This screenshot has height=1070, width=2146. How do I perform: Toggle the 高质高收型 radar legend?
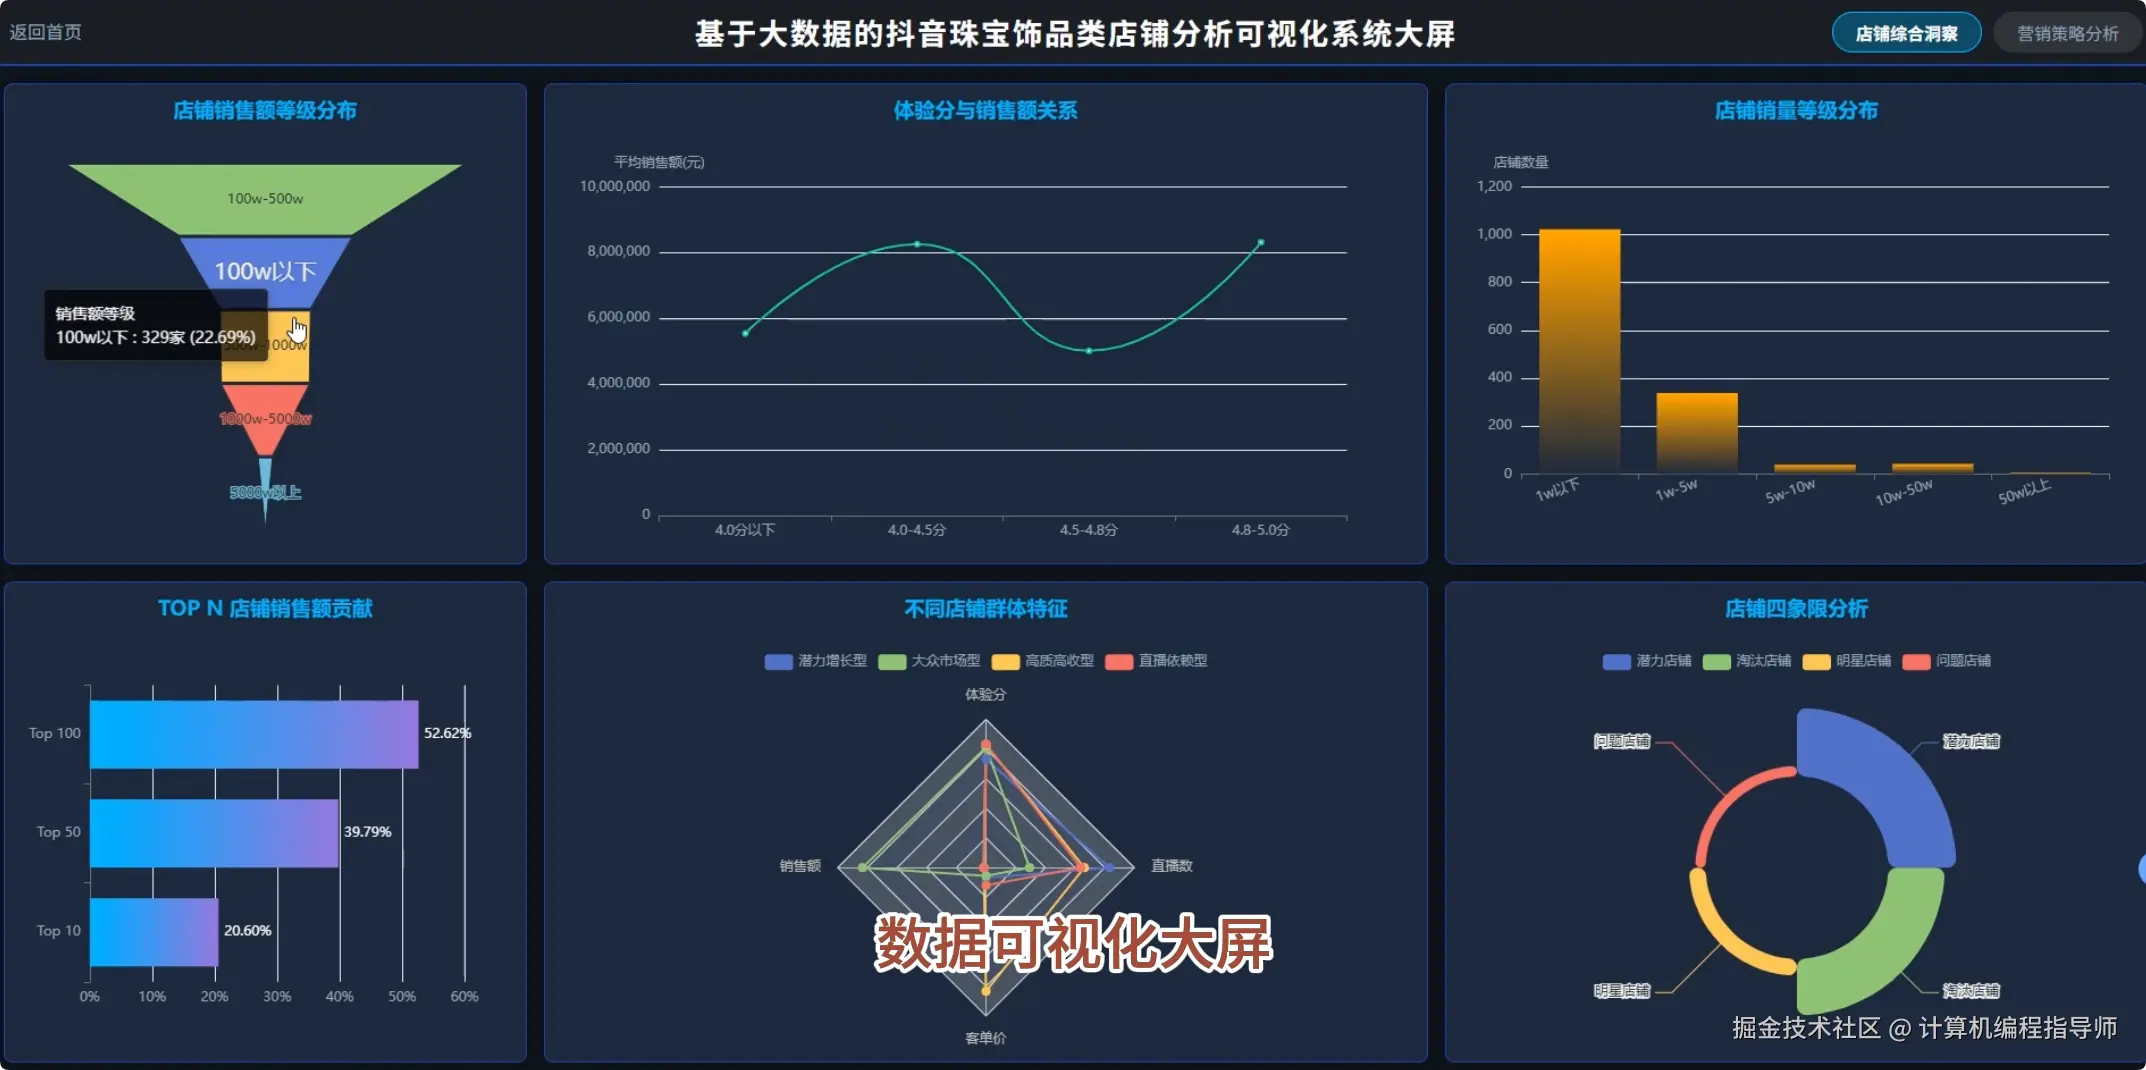click(x=1043, y=661)
